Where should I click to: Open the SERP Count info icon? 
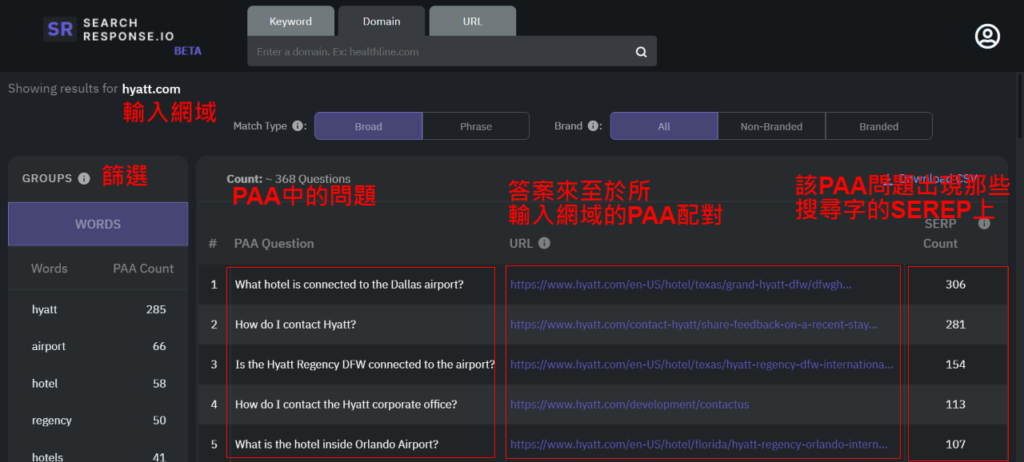click(x=984, y=224)
